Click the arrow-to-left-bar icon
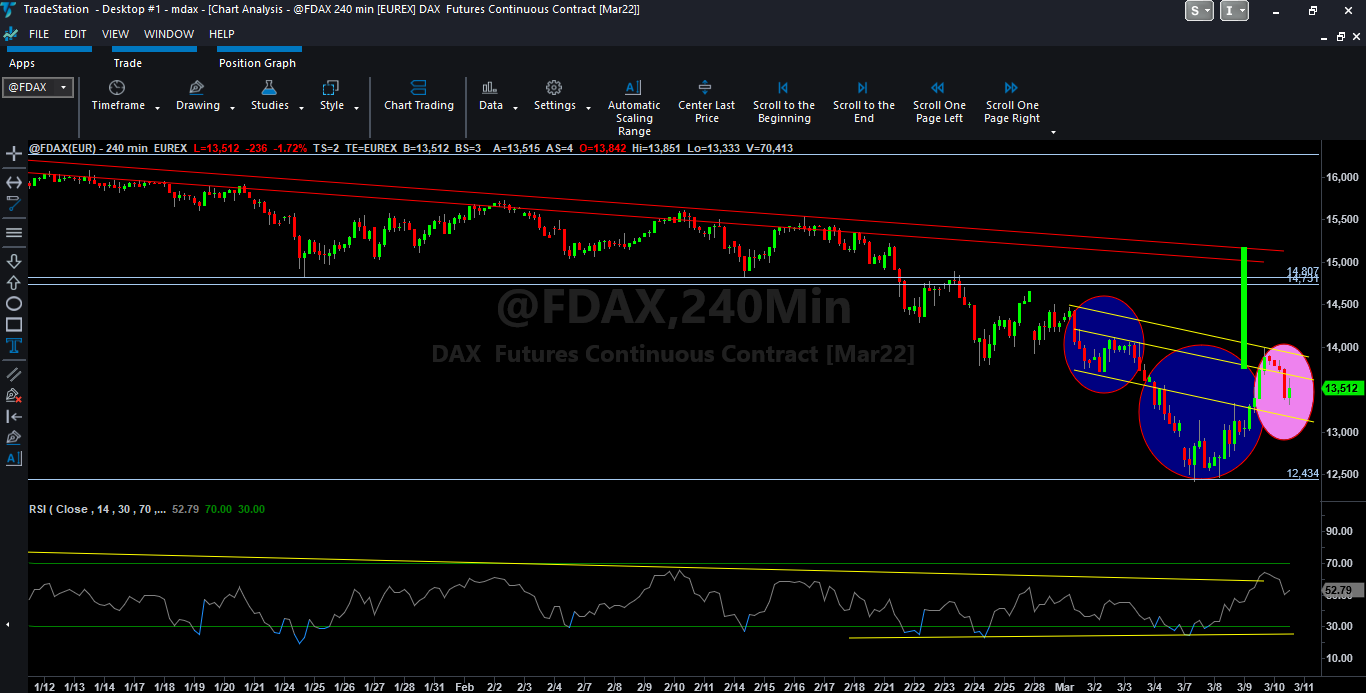This screenshot has height=693, width=1366. 14,417
